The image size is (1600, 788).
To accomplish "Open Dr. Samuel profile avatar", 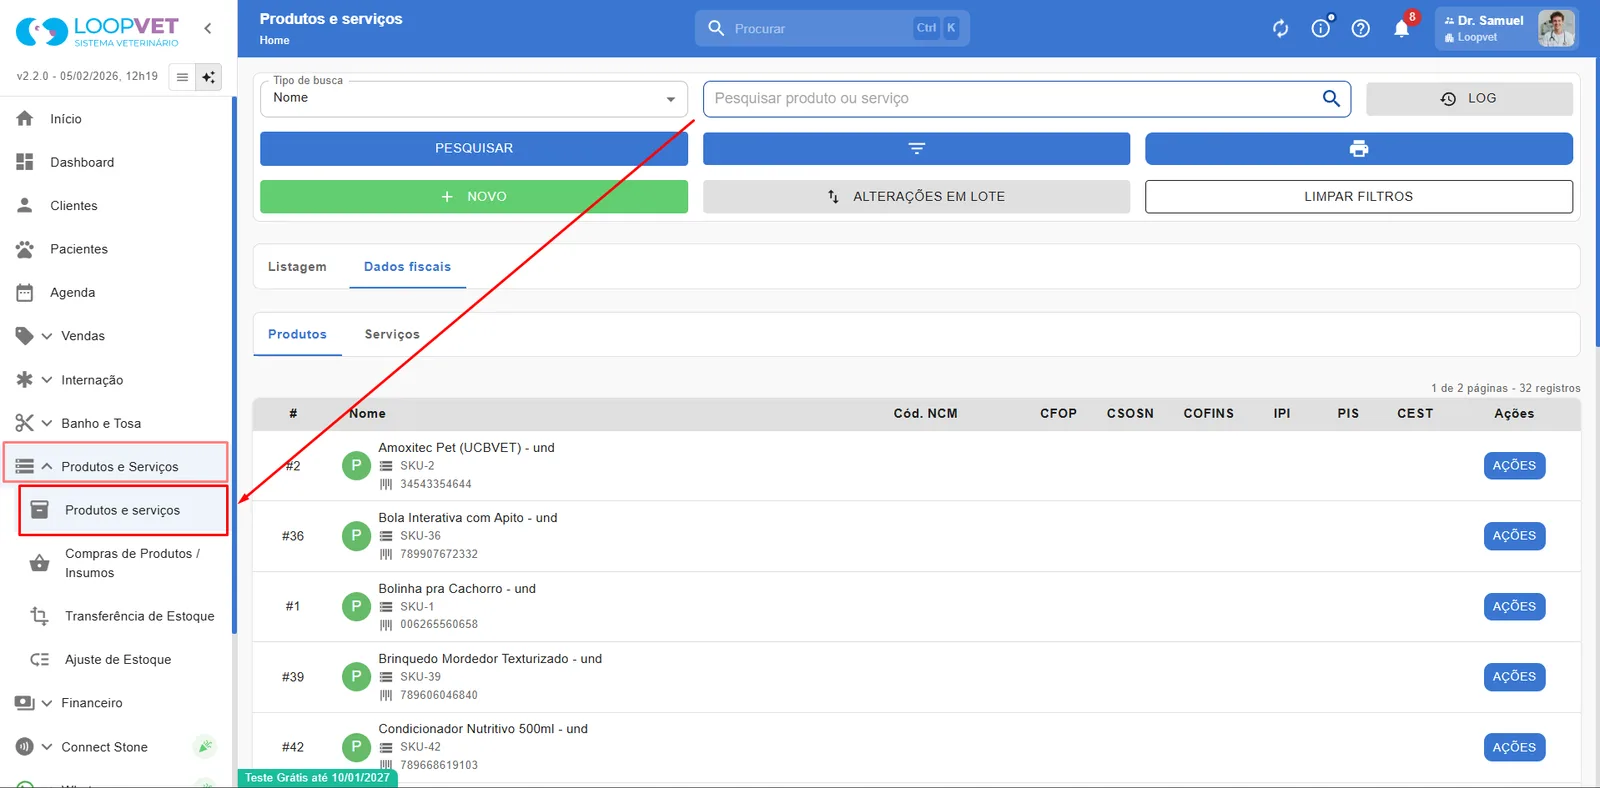I will pyautogui.click(x=1556, y=28).
